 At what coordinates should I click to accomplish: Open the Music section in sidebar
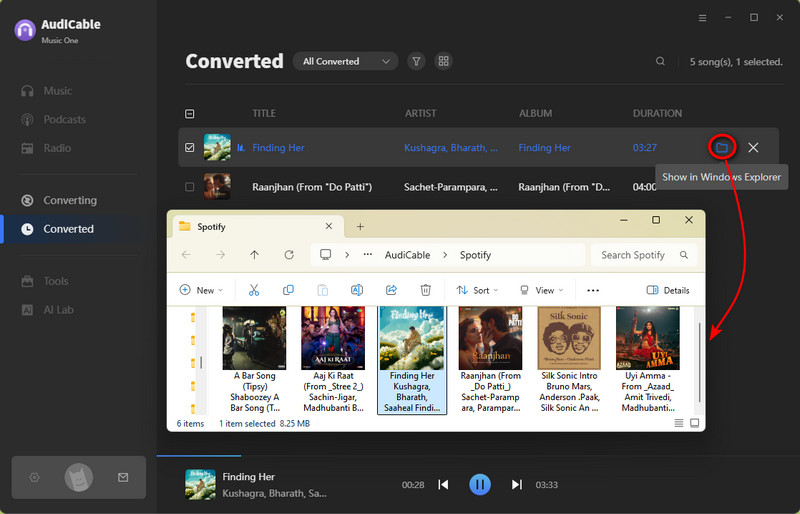pyautogui.click(x=46, y=91)
